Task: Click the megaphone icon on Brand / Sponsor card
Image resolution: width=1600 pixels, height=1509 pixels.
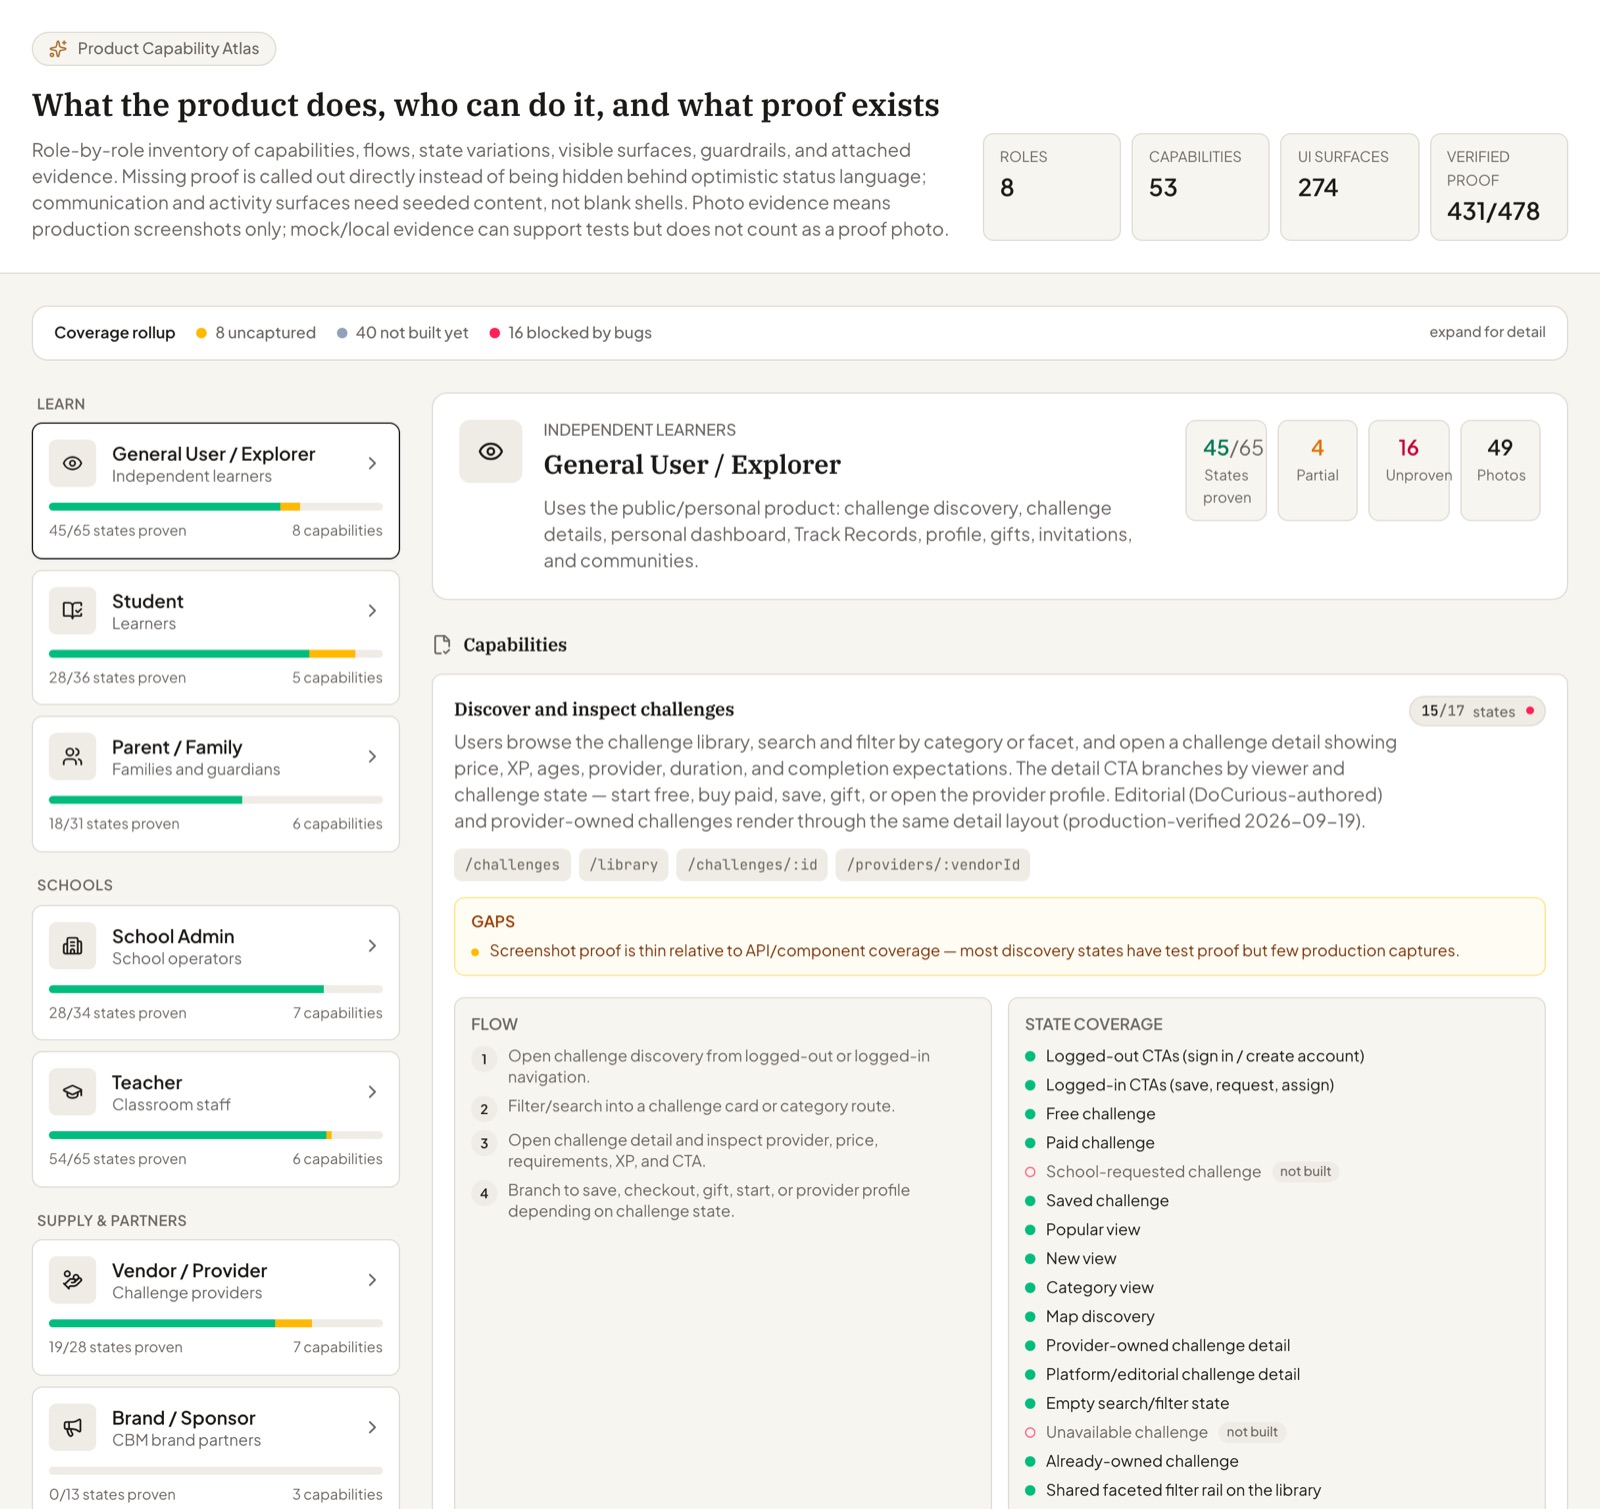Action: point(72,1427)
